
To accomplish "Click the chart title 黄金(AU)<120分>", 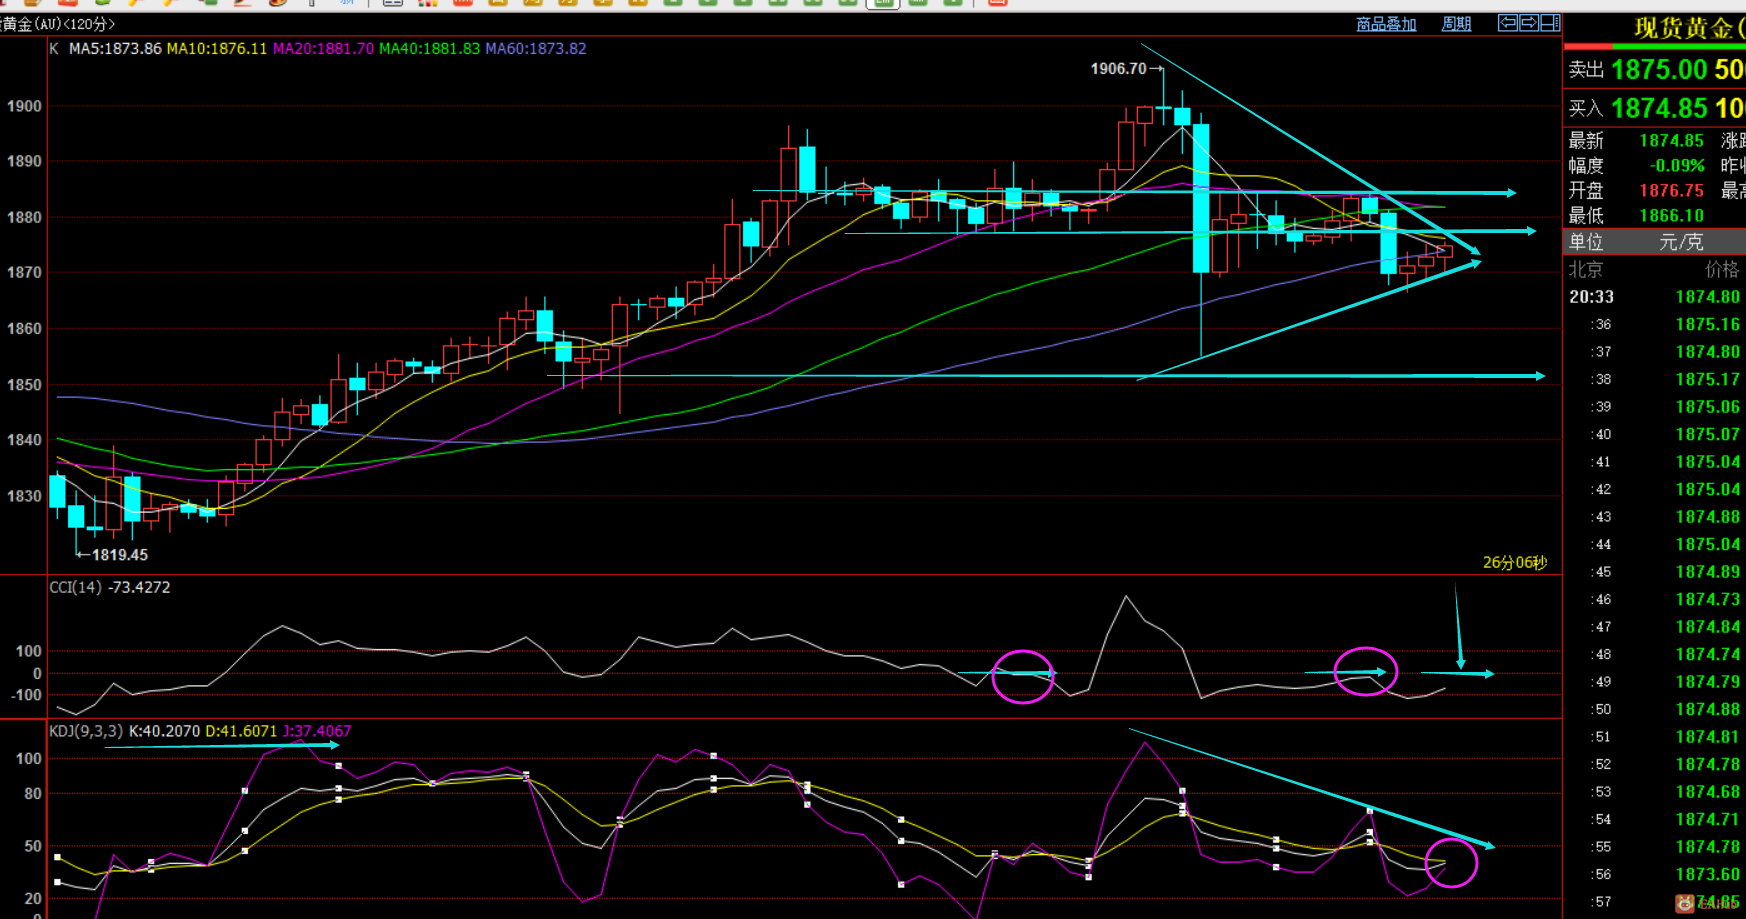I will click(x=57, y=24).
